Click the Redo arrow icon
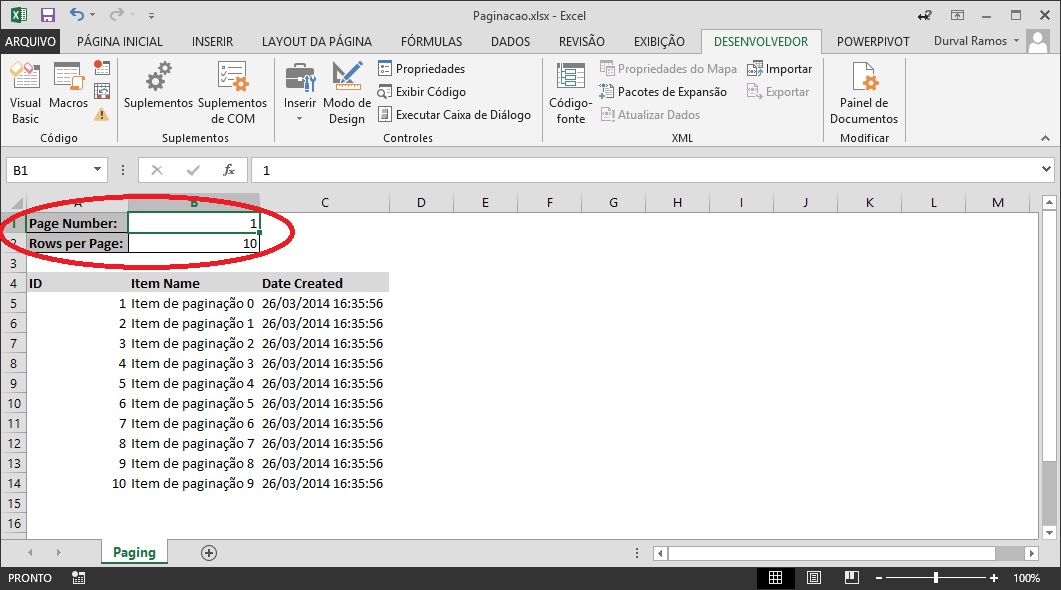The width and height of the screenshot is (1061, 590). click(117, 15)
